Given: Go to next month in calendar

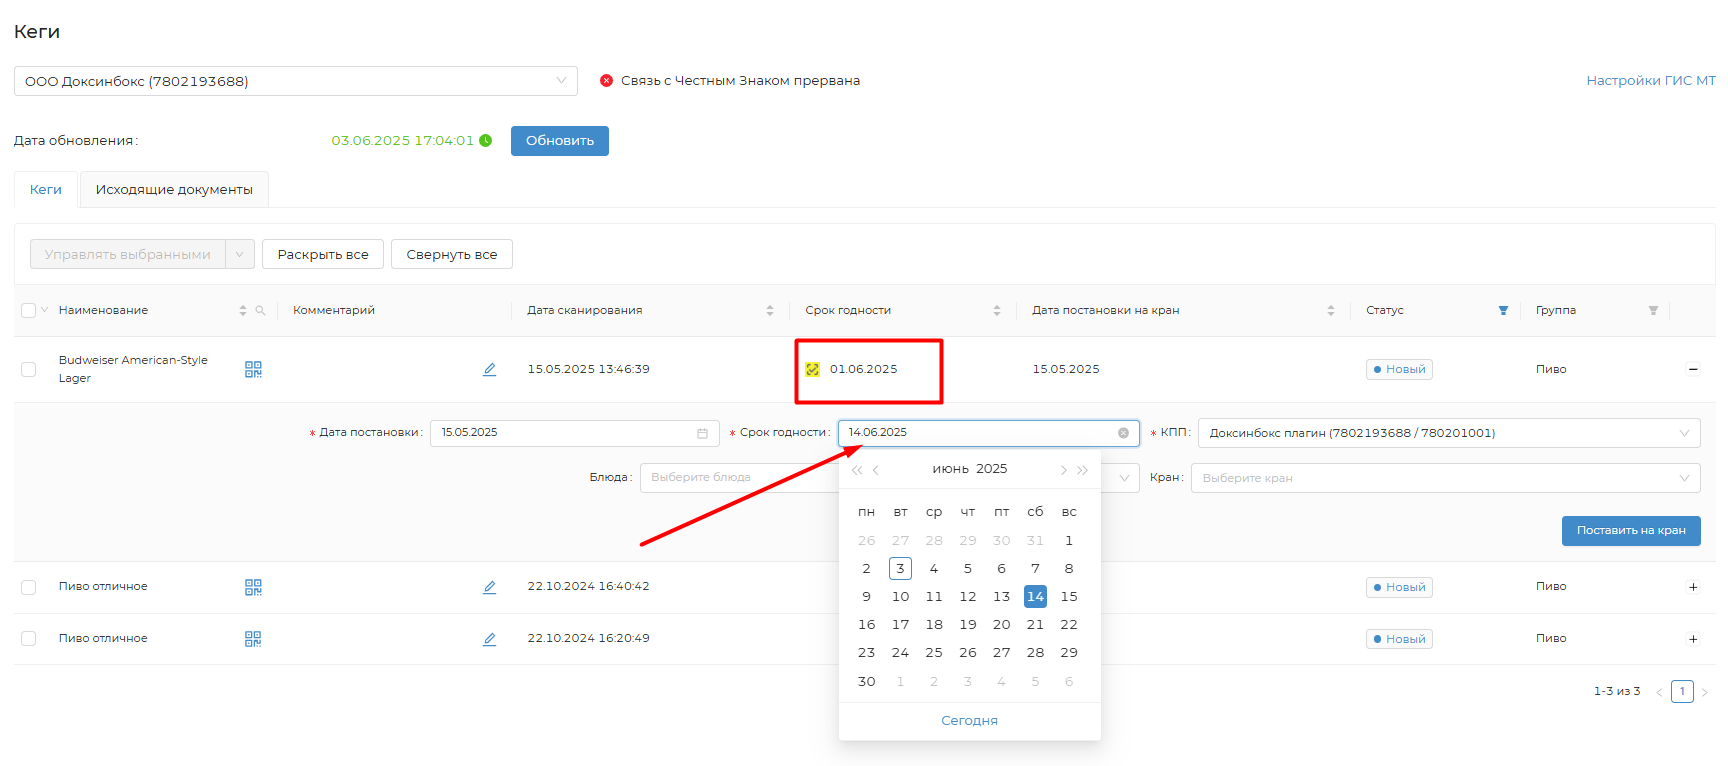Looking at the screenshot, I should pos(1063,470).
